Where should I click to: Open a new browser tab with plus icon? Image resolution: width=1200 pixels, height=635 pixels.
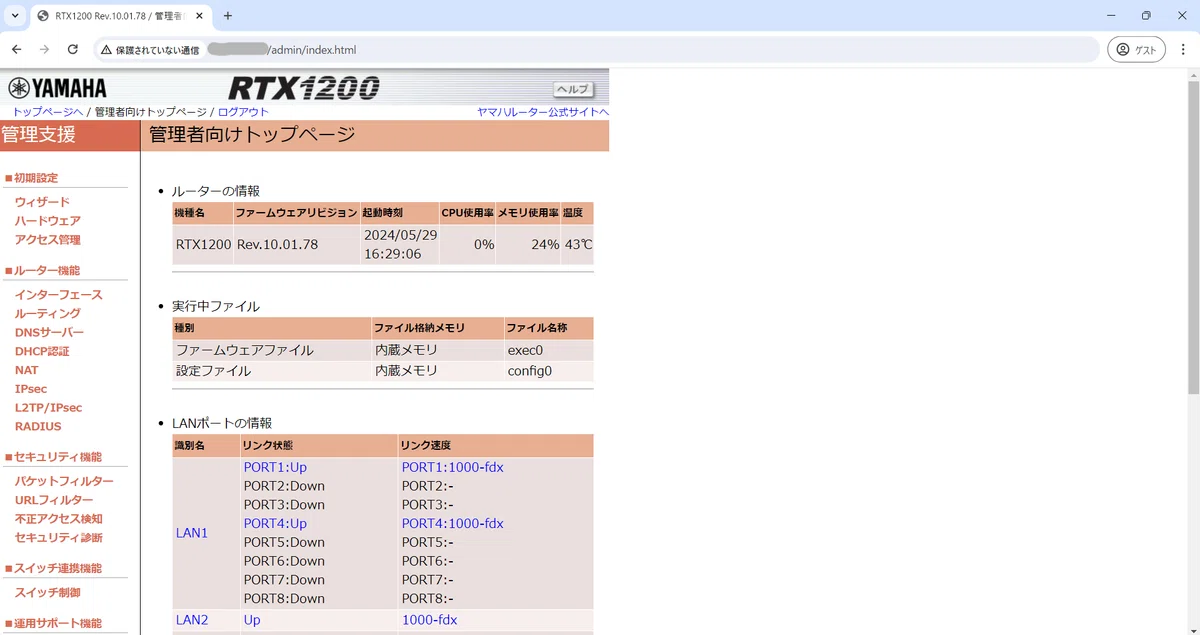[228, 16]
